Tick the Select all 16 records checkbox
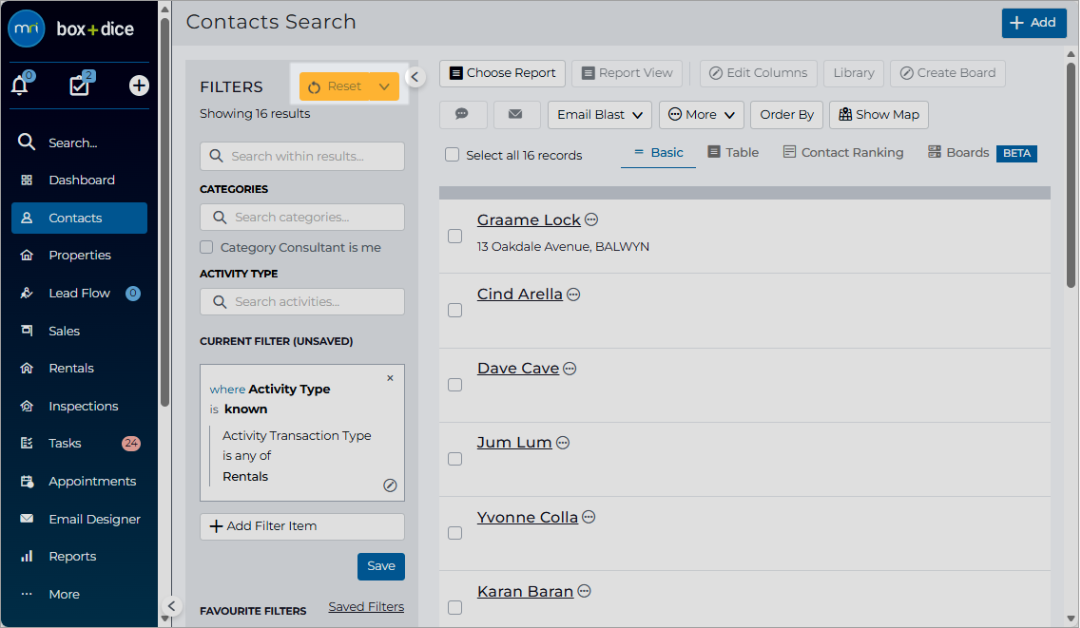This screenshot has width=1080, height=628. [x=452, y=155]
